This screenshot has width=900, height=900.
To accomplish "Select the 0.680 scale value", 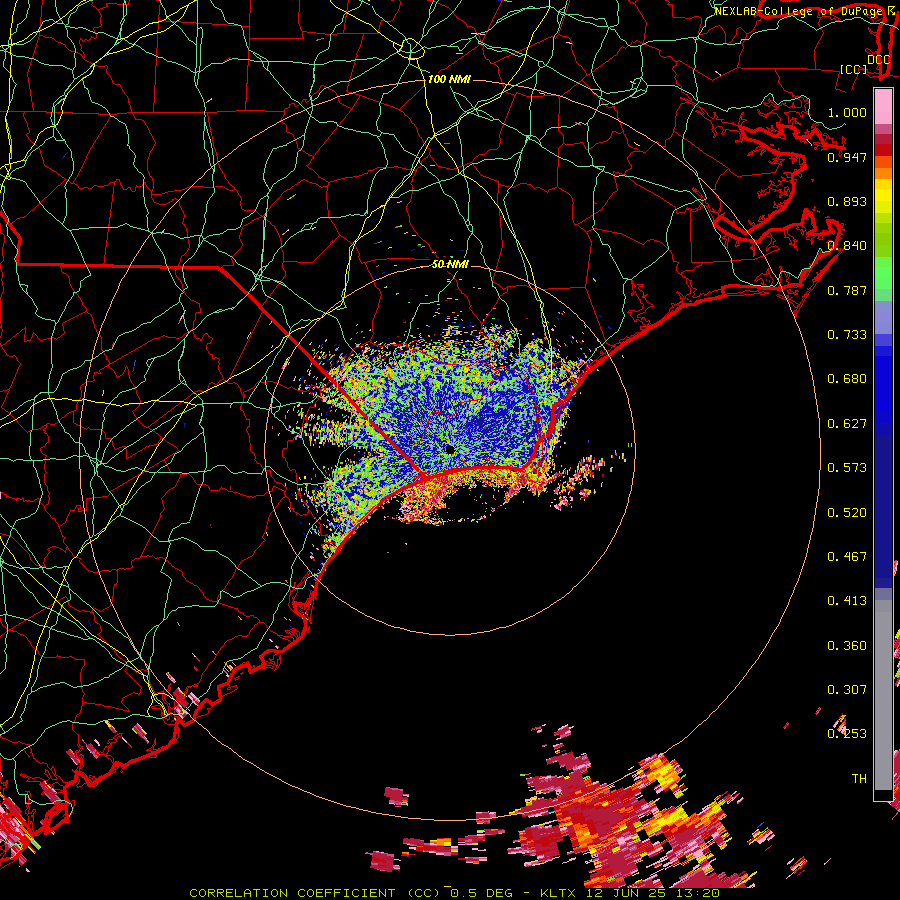I will (847, 379).
